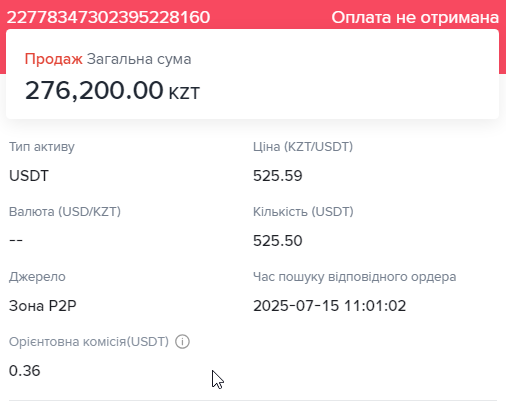
Task: Select the timestamp 2025-07-15 11:01:02
Action: [329, 306]
